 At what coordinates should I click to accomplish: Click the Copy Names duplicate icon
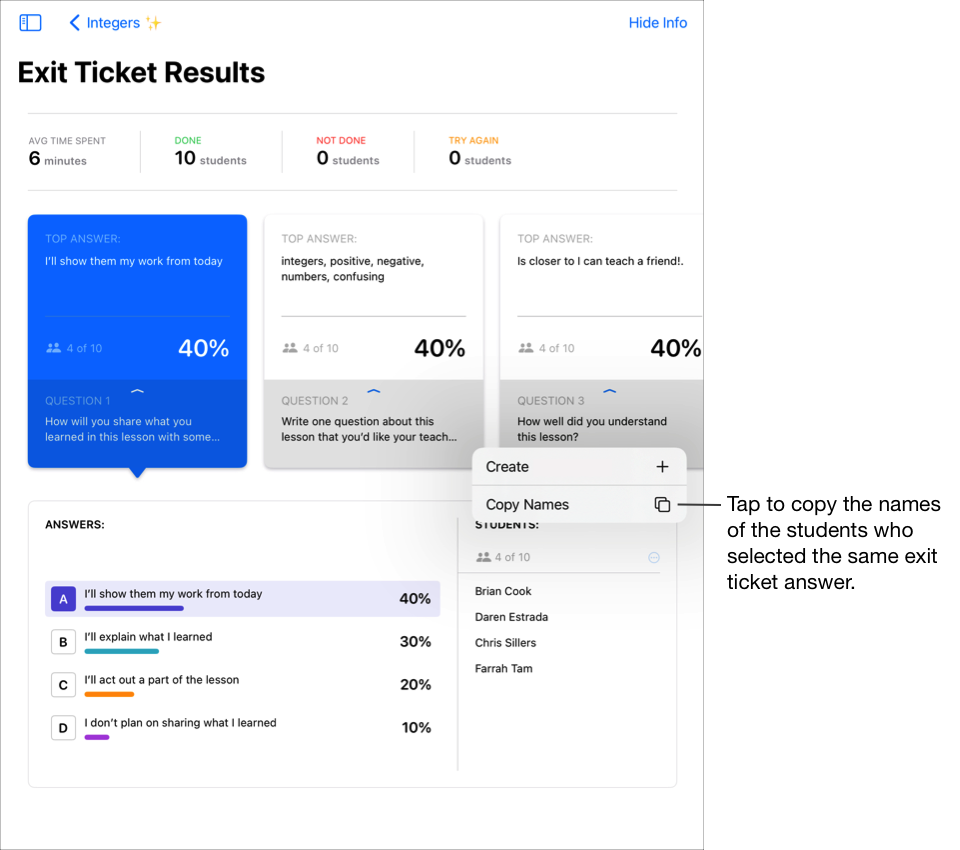pos(662,505)
